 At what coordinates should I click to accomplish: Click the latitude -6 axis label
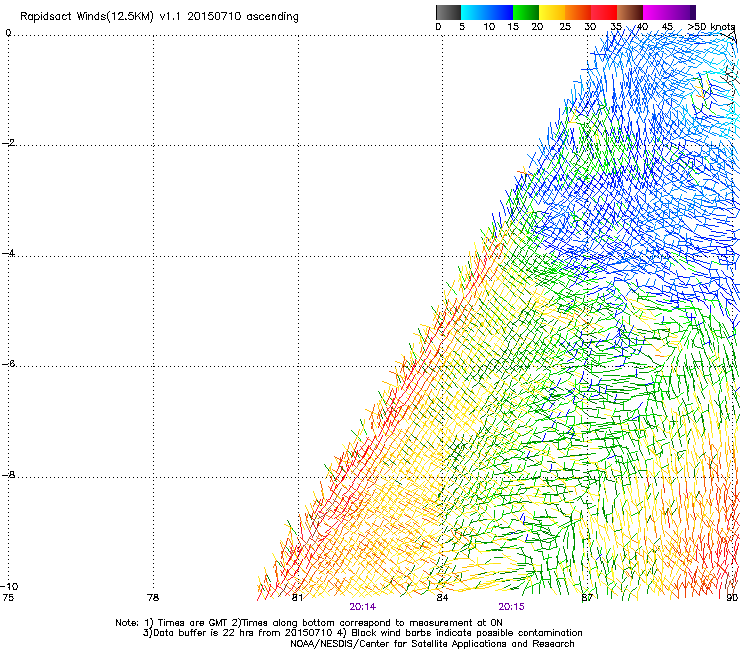click(x=8, y=364)
